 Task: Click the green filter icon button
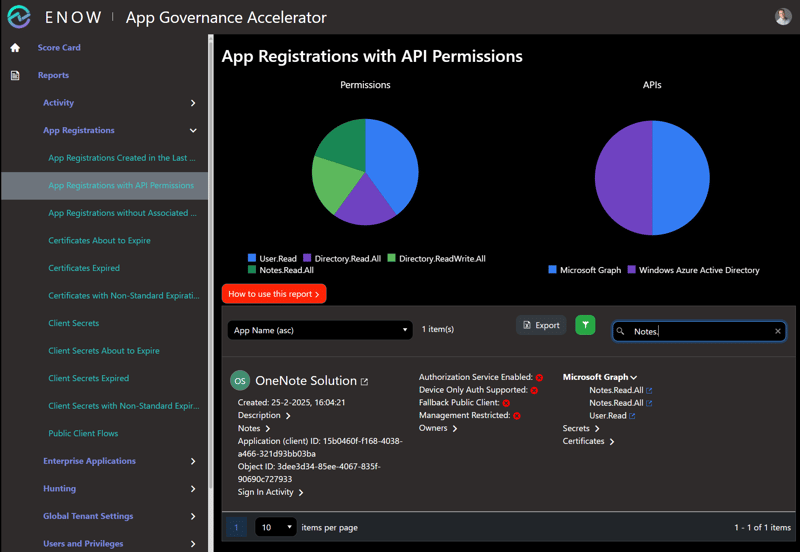[585, 325]
